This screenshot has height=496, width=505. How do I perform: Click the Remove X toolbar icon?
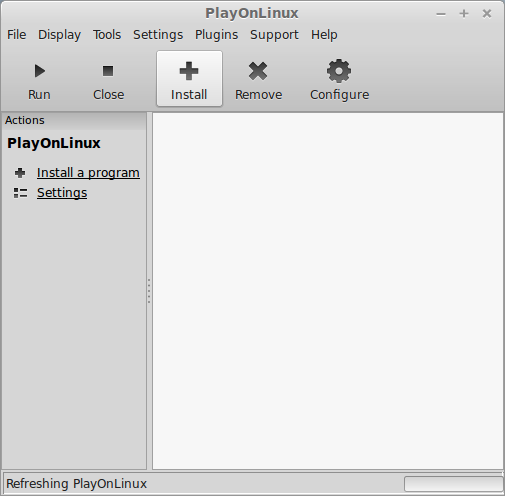tap(258, 71)
